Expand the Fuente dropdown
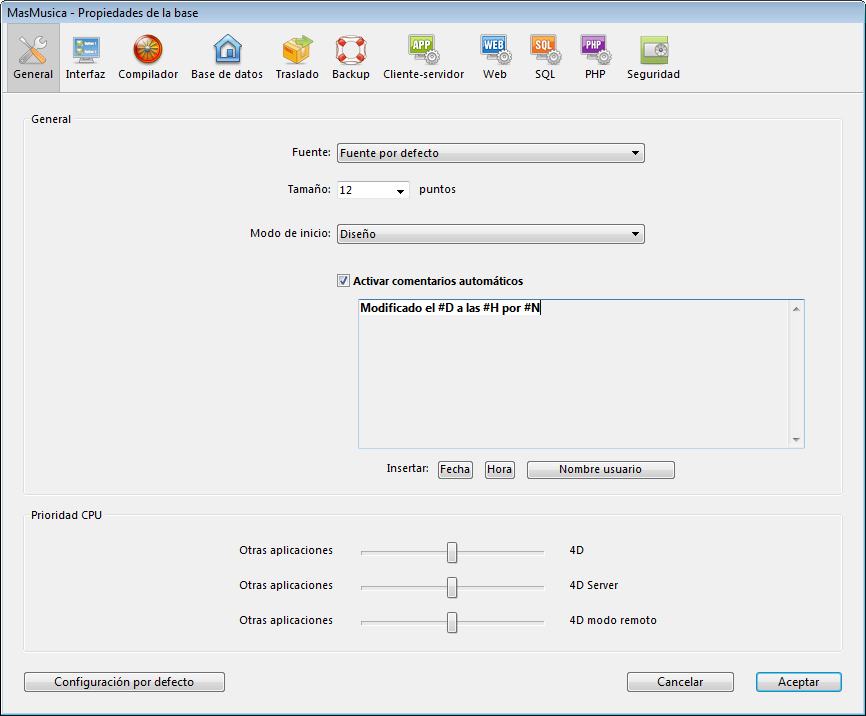This screenshot has height=716, width=866. point(490,153)
